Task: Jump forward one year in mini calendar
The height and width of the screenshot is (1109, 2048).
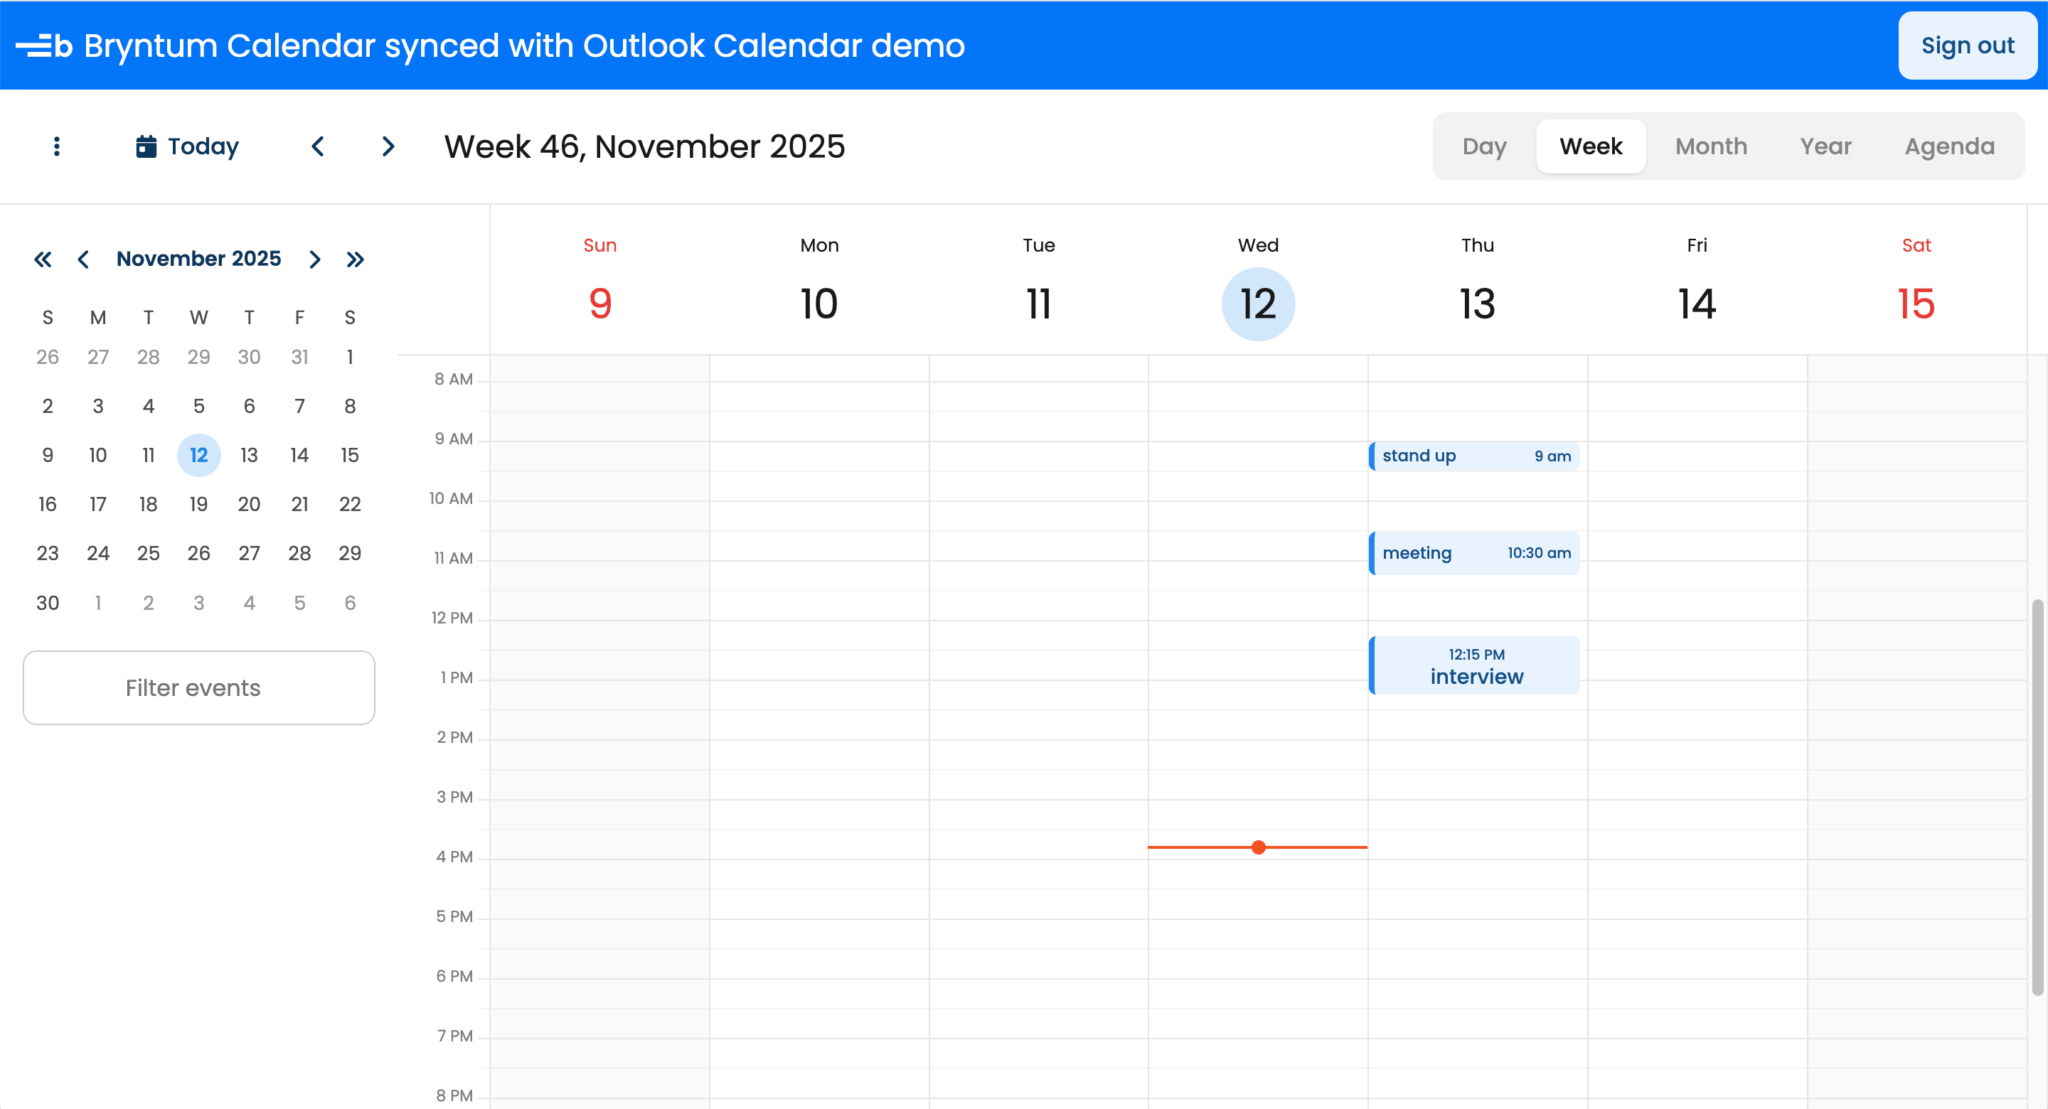Action: (x=355, y=260)
